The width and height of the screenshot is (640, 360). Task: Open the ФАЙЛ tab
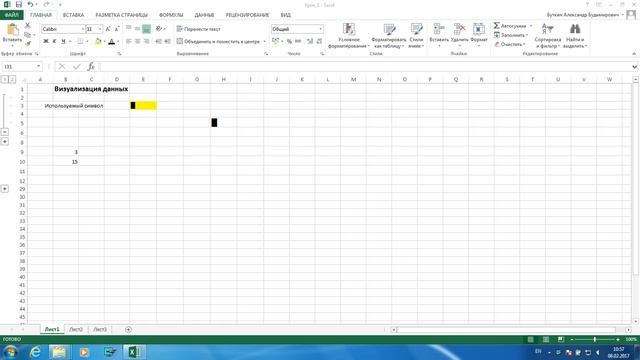pos(11,15)
